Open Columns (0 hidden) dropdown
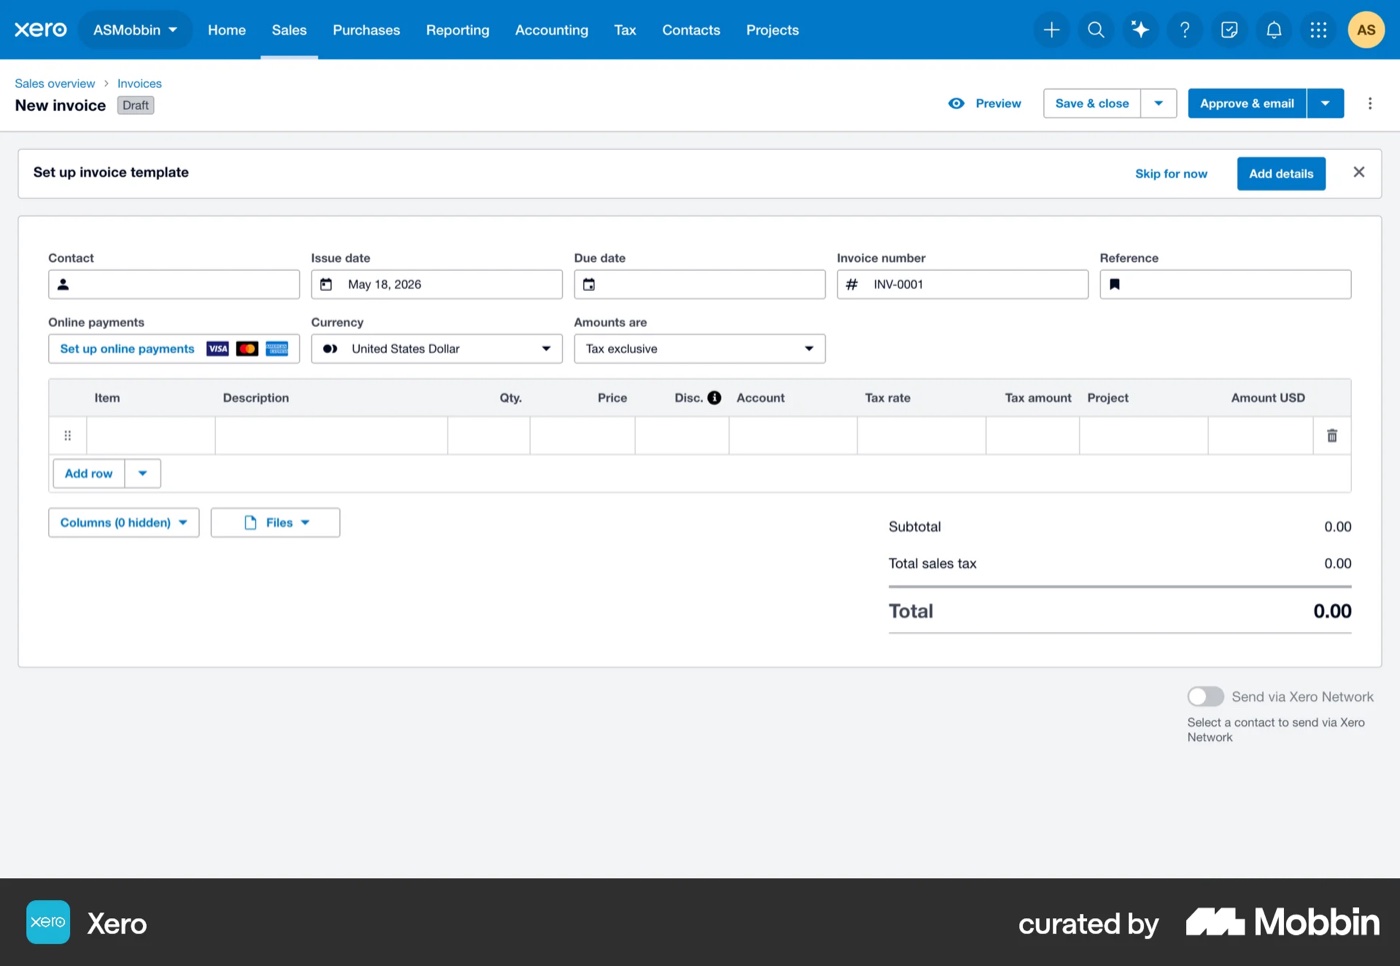The image size is (1400, 966). coord(124,523)
